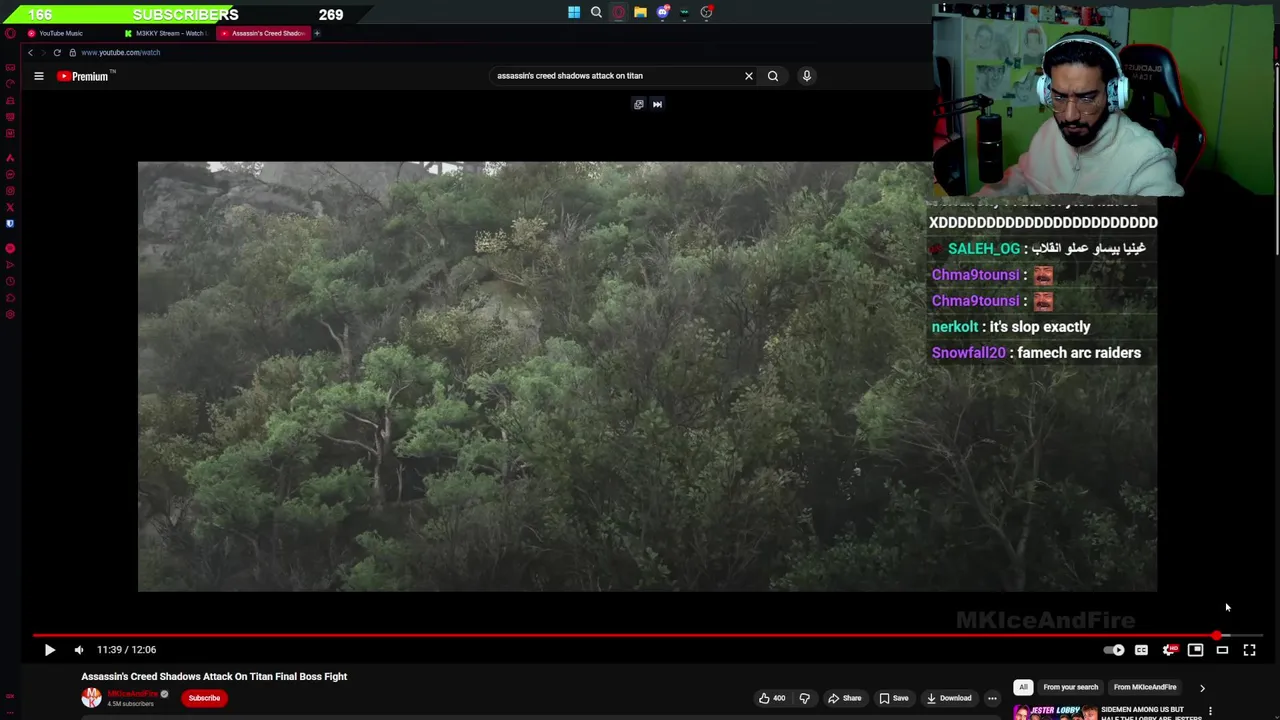
Task: Click Opera GX taskbar icon
Action: (x=618, y=13)
